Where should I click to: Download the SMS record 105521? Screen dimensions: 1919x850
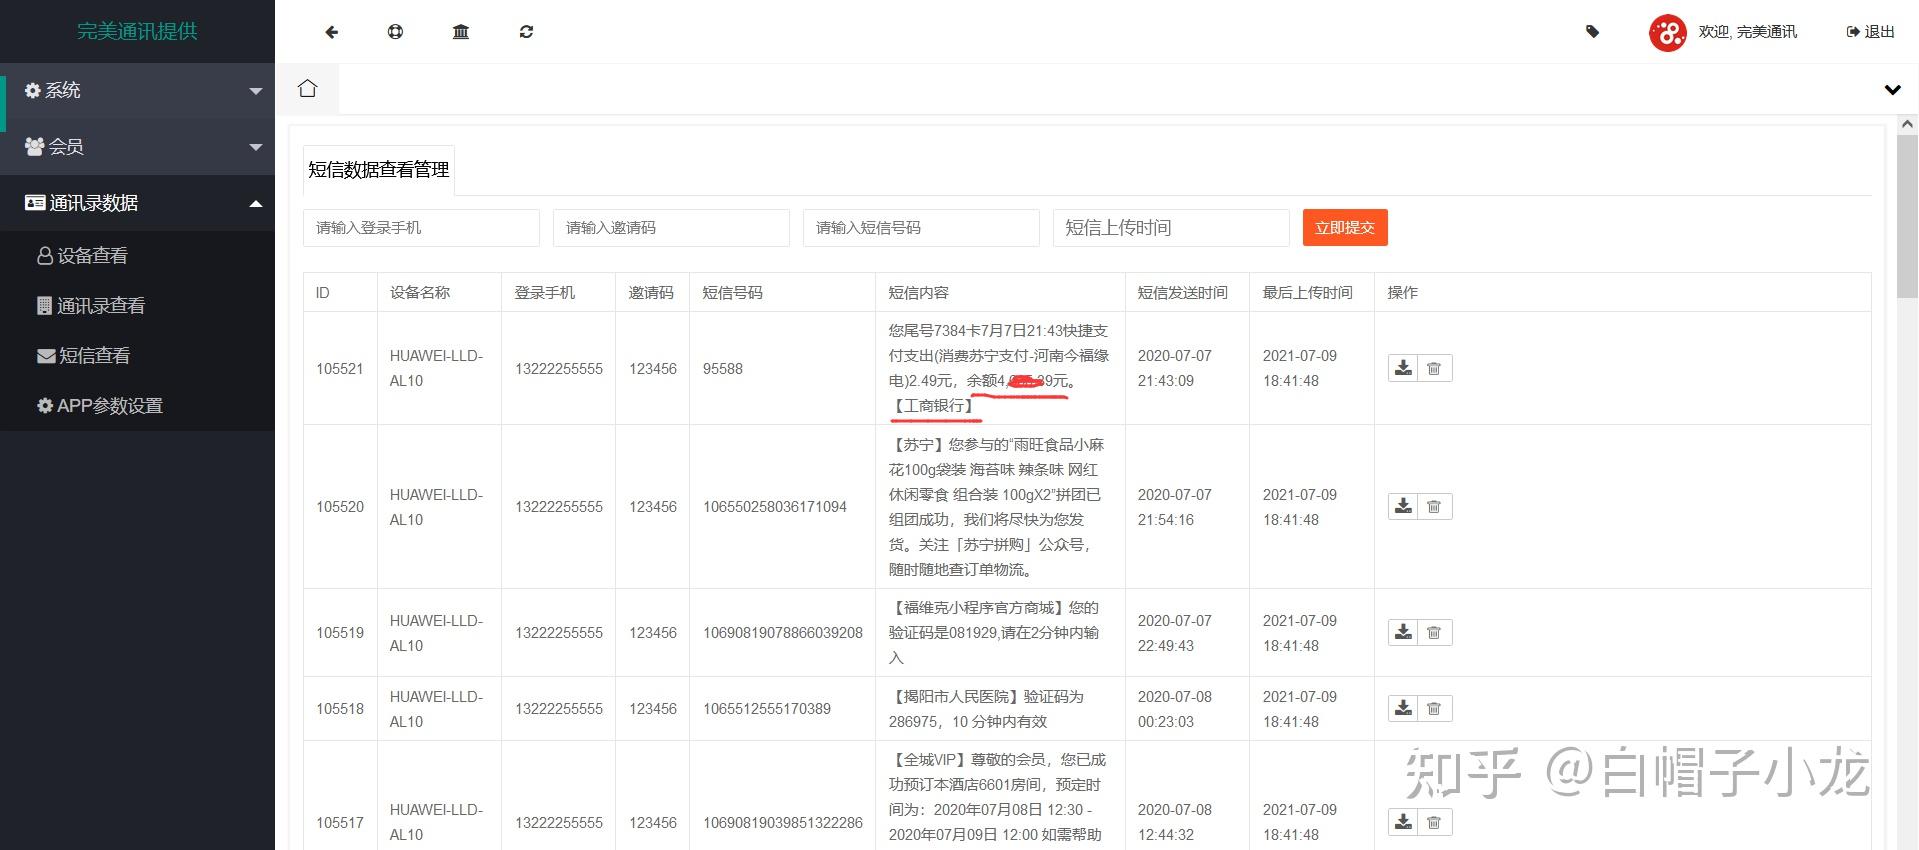[1404, 368]
